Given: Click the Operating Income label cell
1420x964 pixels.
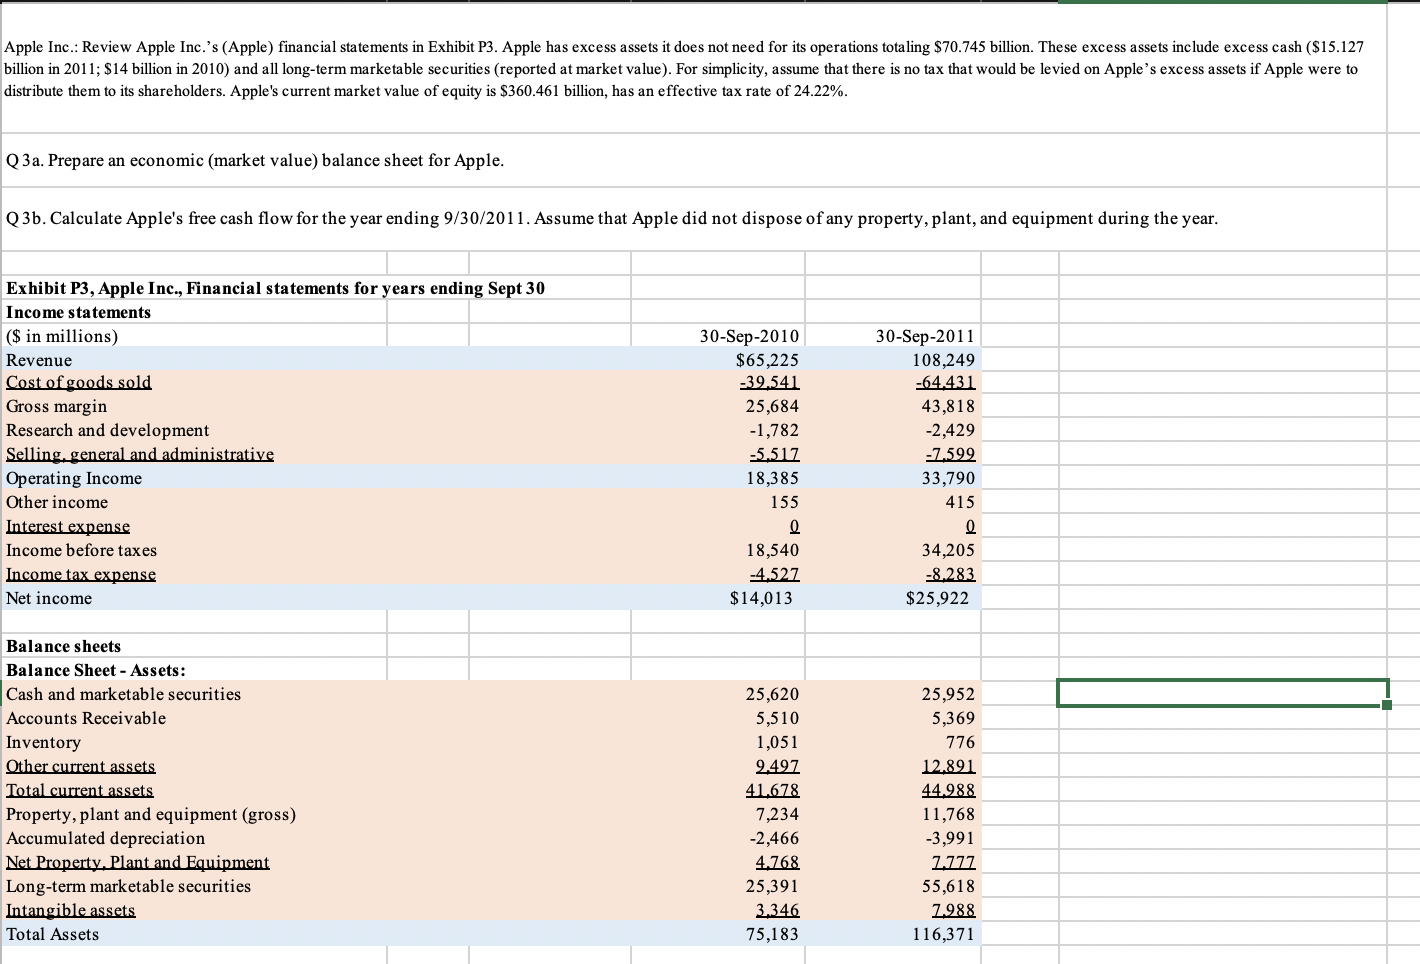Looking at the screenshot, I should (73, 477).
